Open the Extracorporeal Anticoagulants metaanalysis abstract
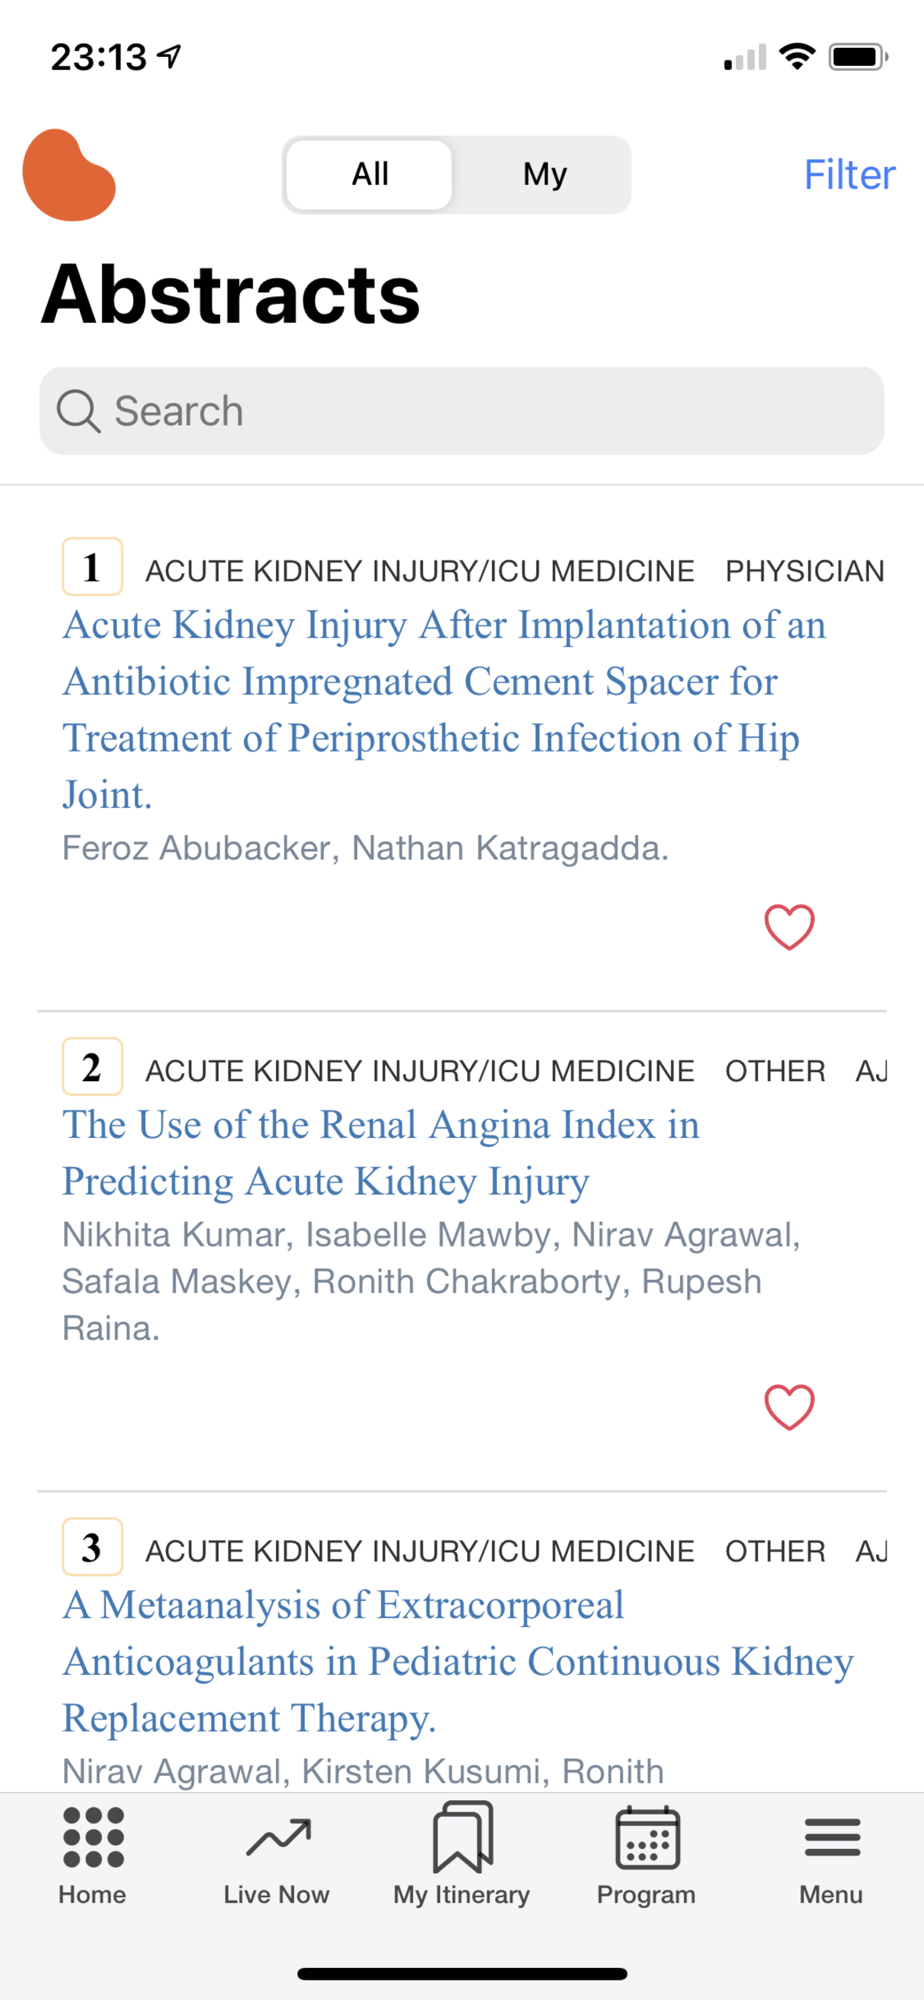The height and width of the screenshot is (2000, 924). pos(458,1661)
